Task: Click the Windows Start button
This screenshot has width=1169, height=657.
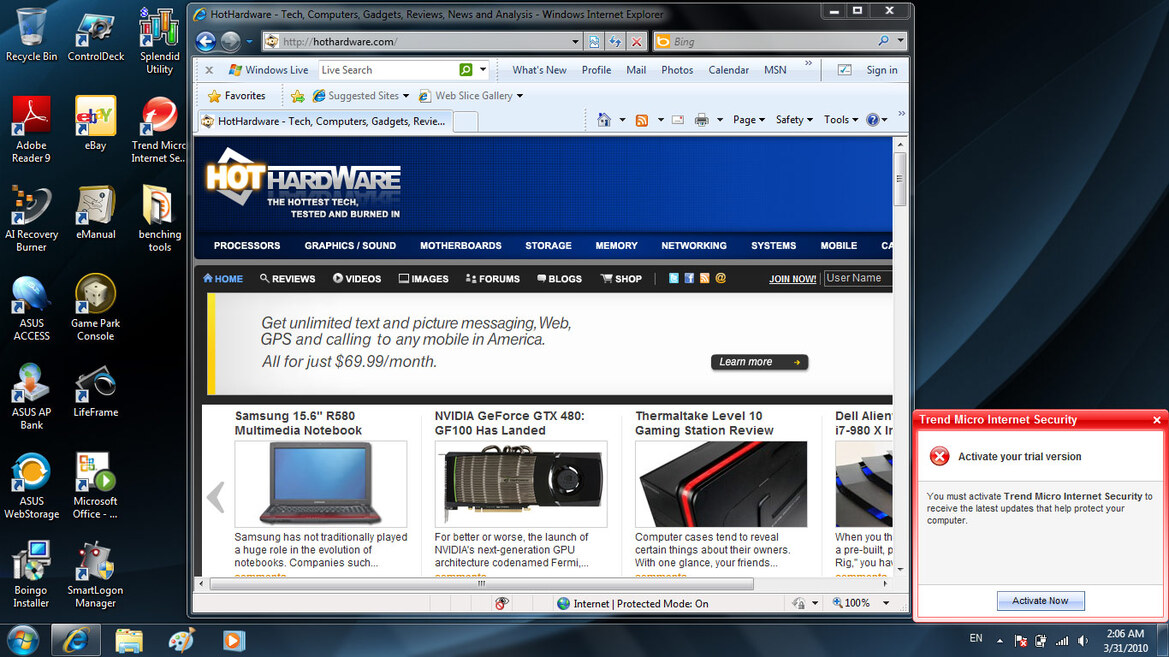Action: pos(22,641)
